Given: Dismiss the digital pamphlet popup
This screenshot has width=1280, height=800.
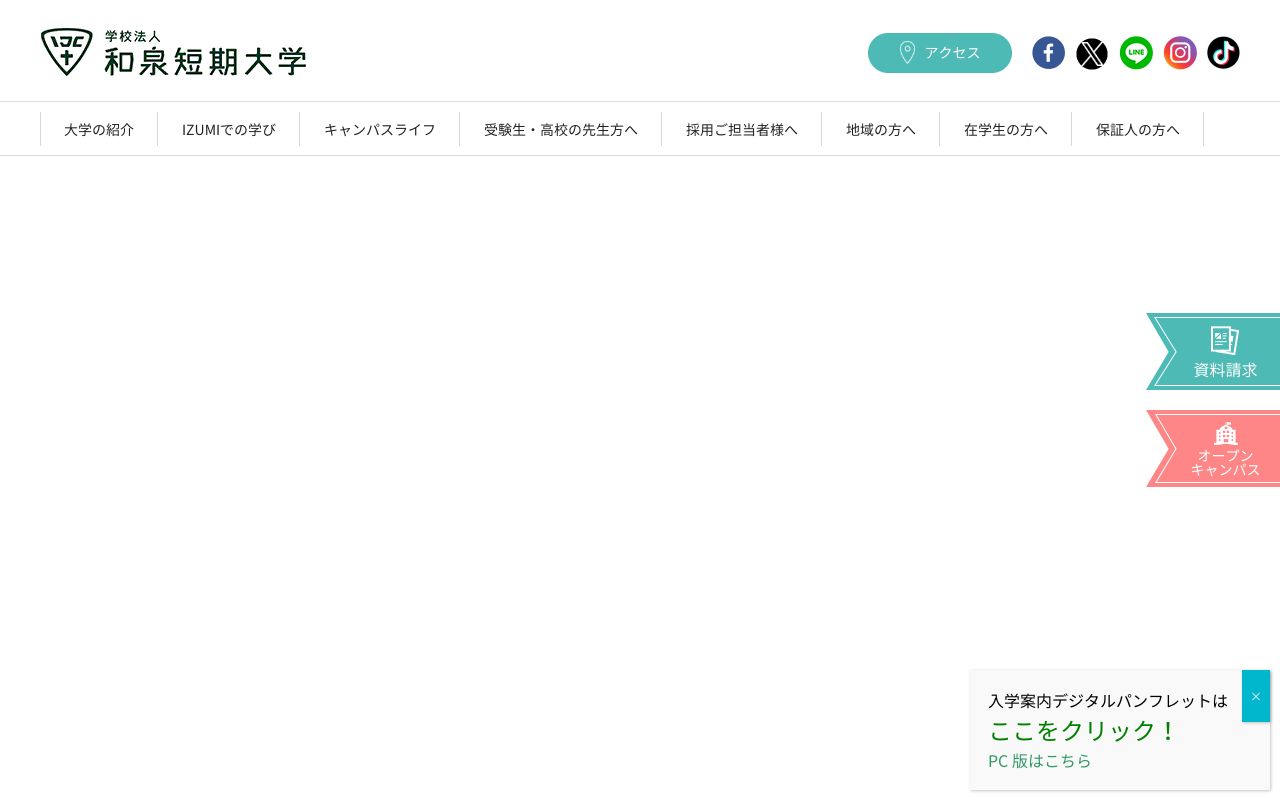Looking at the screenshot, I should 1256,696.
